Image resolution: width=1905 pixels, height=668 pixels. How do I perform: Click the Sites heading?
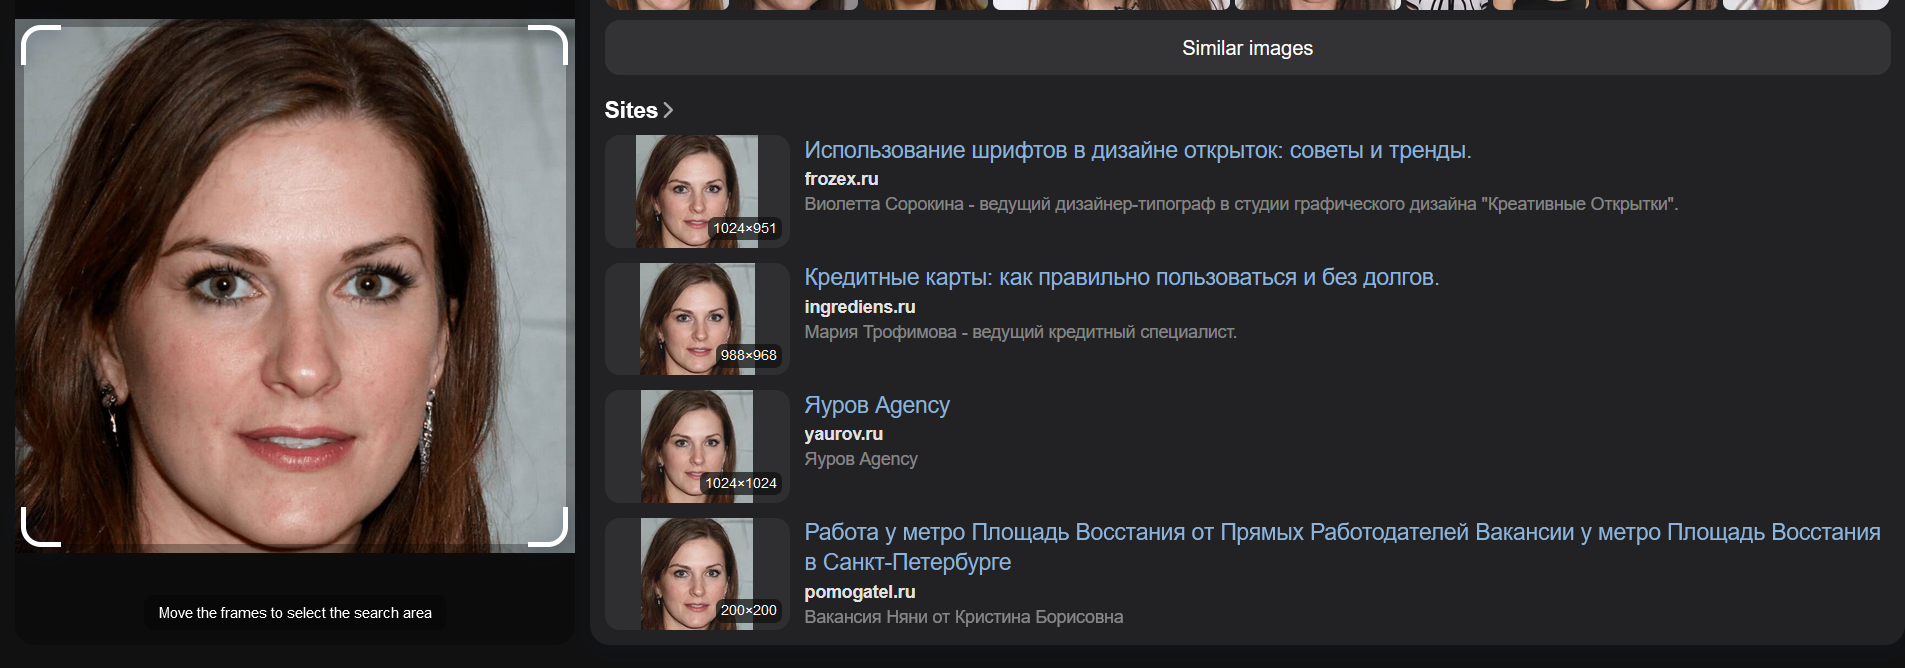coord(631,110)
